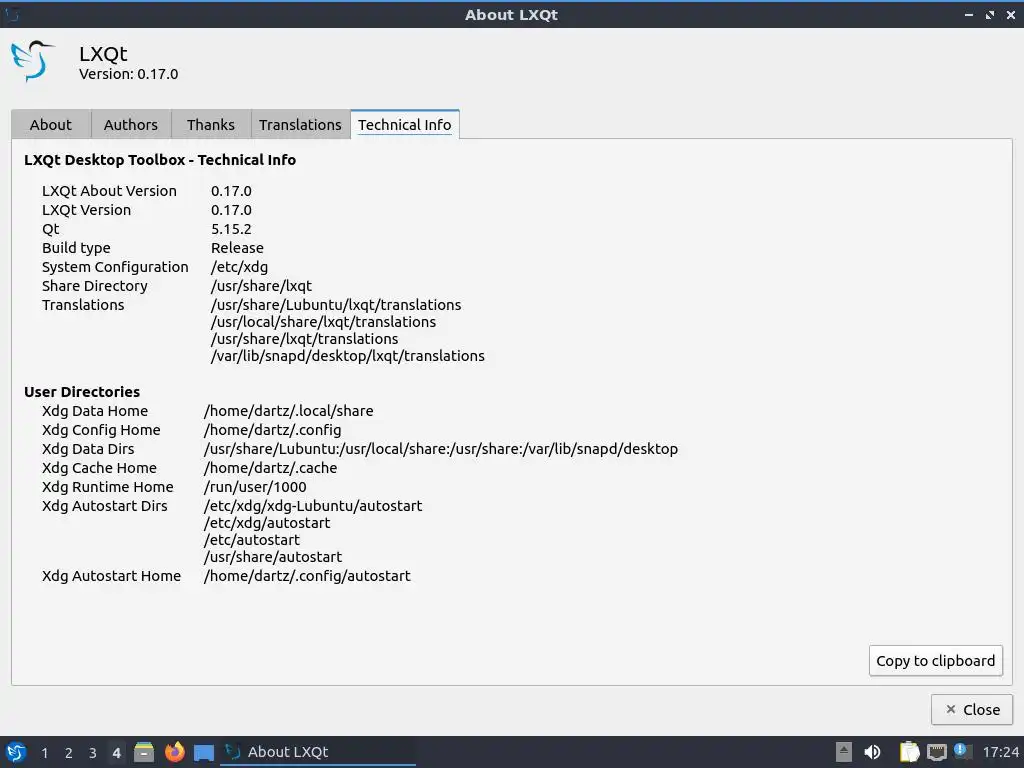1024x768 pixels.
Task: Open the clipboard manager tray icon
Action: 910,752
